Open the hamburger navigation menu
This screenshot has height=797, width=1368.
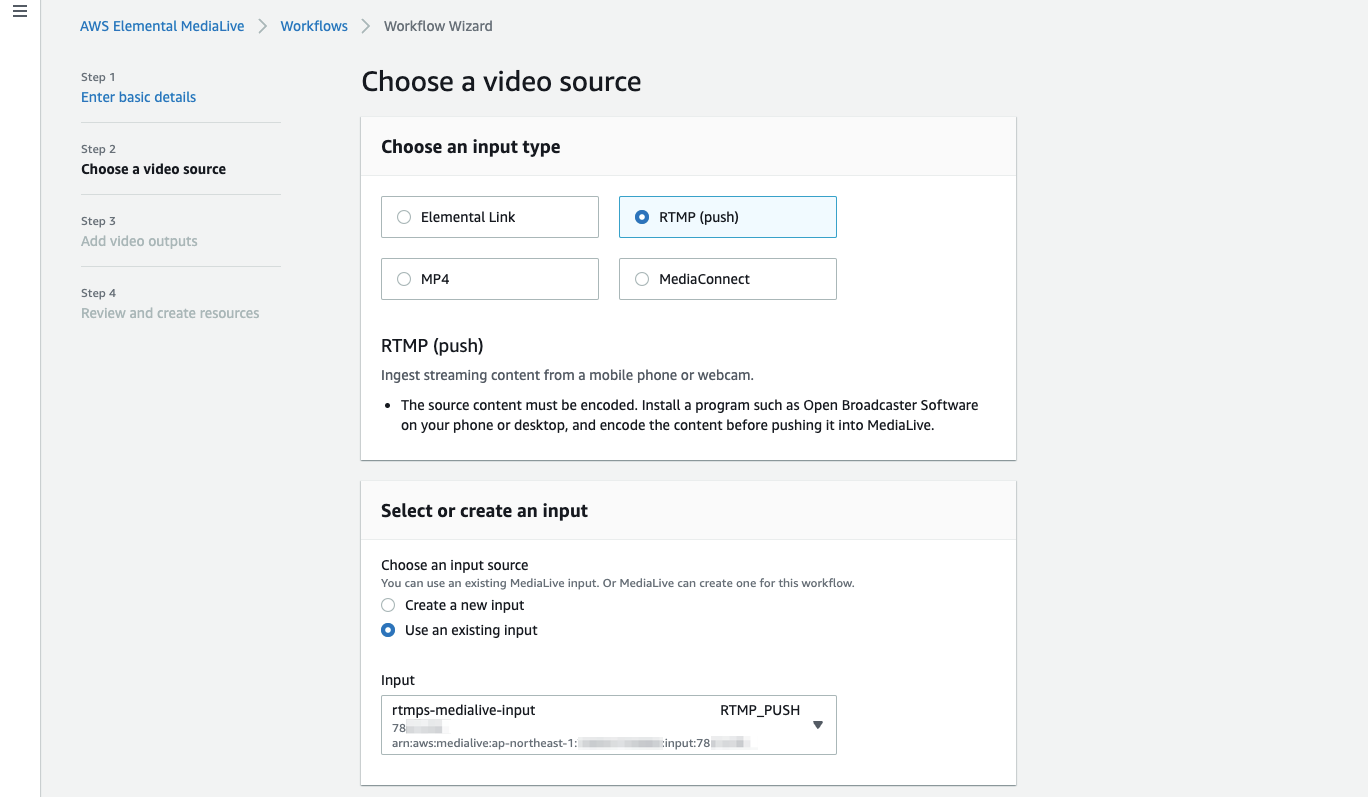(x=20, y=11)
